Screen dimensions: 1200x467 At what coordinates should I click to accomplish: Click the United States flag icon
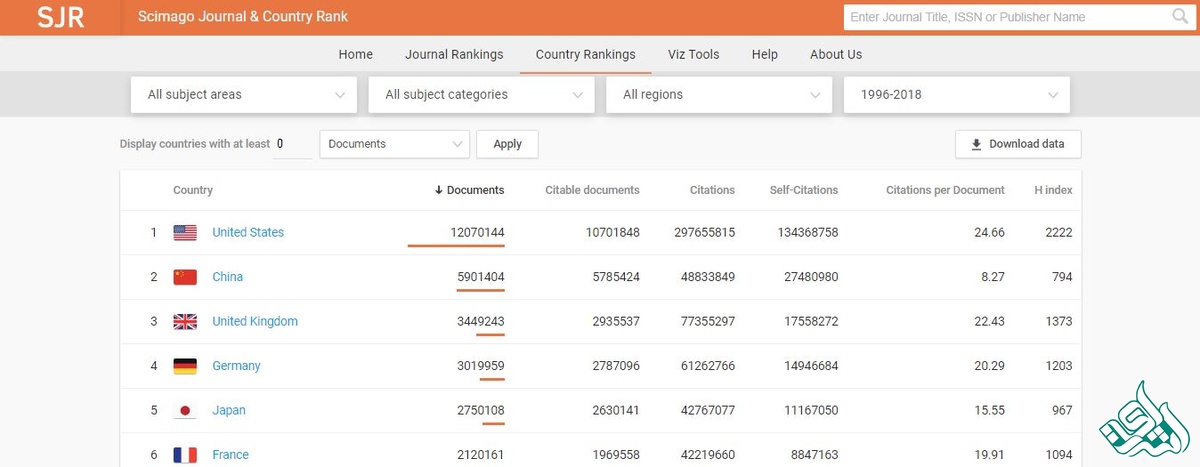coord(185,232)
